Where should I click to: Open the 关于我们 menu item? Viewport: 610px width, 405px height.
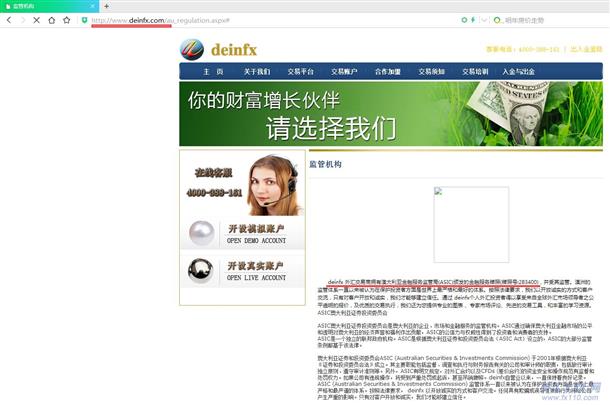coord(257,72)
